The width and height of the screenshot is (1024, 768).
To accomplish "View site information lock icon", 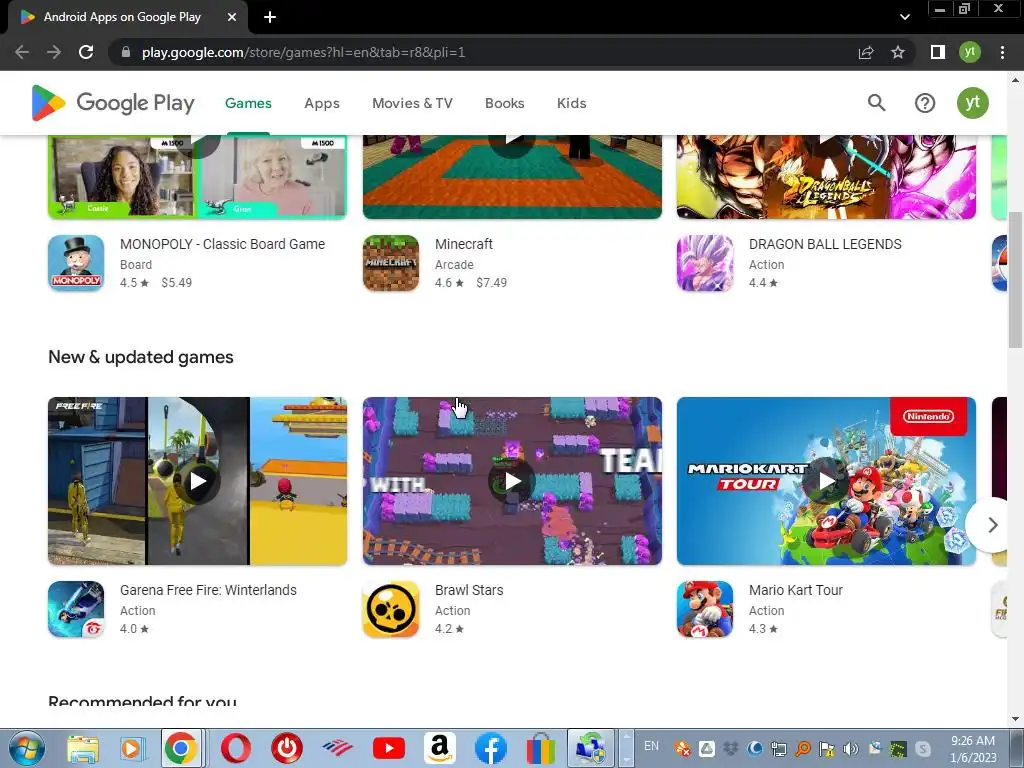I will [x=126, y=52].
